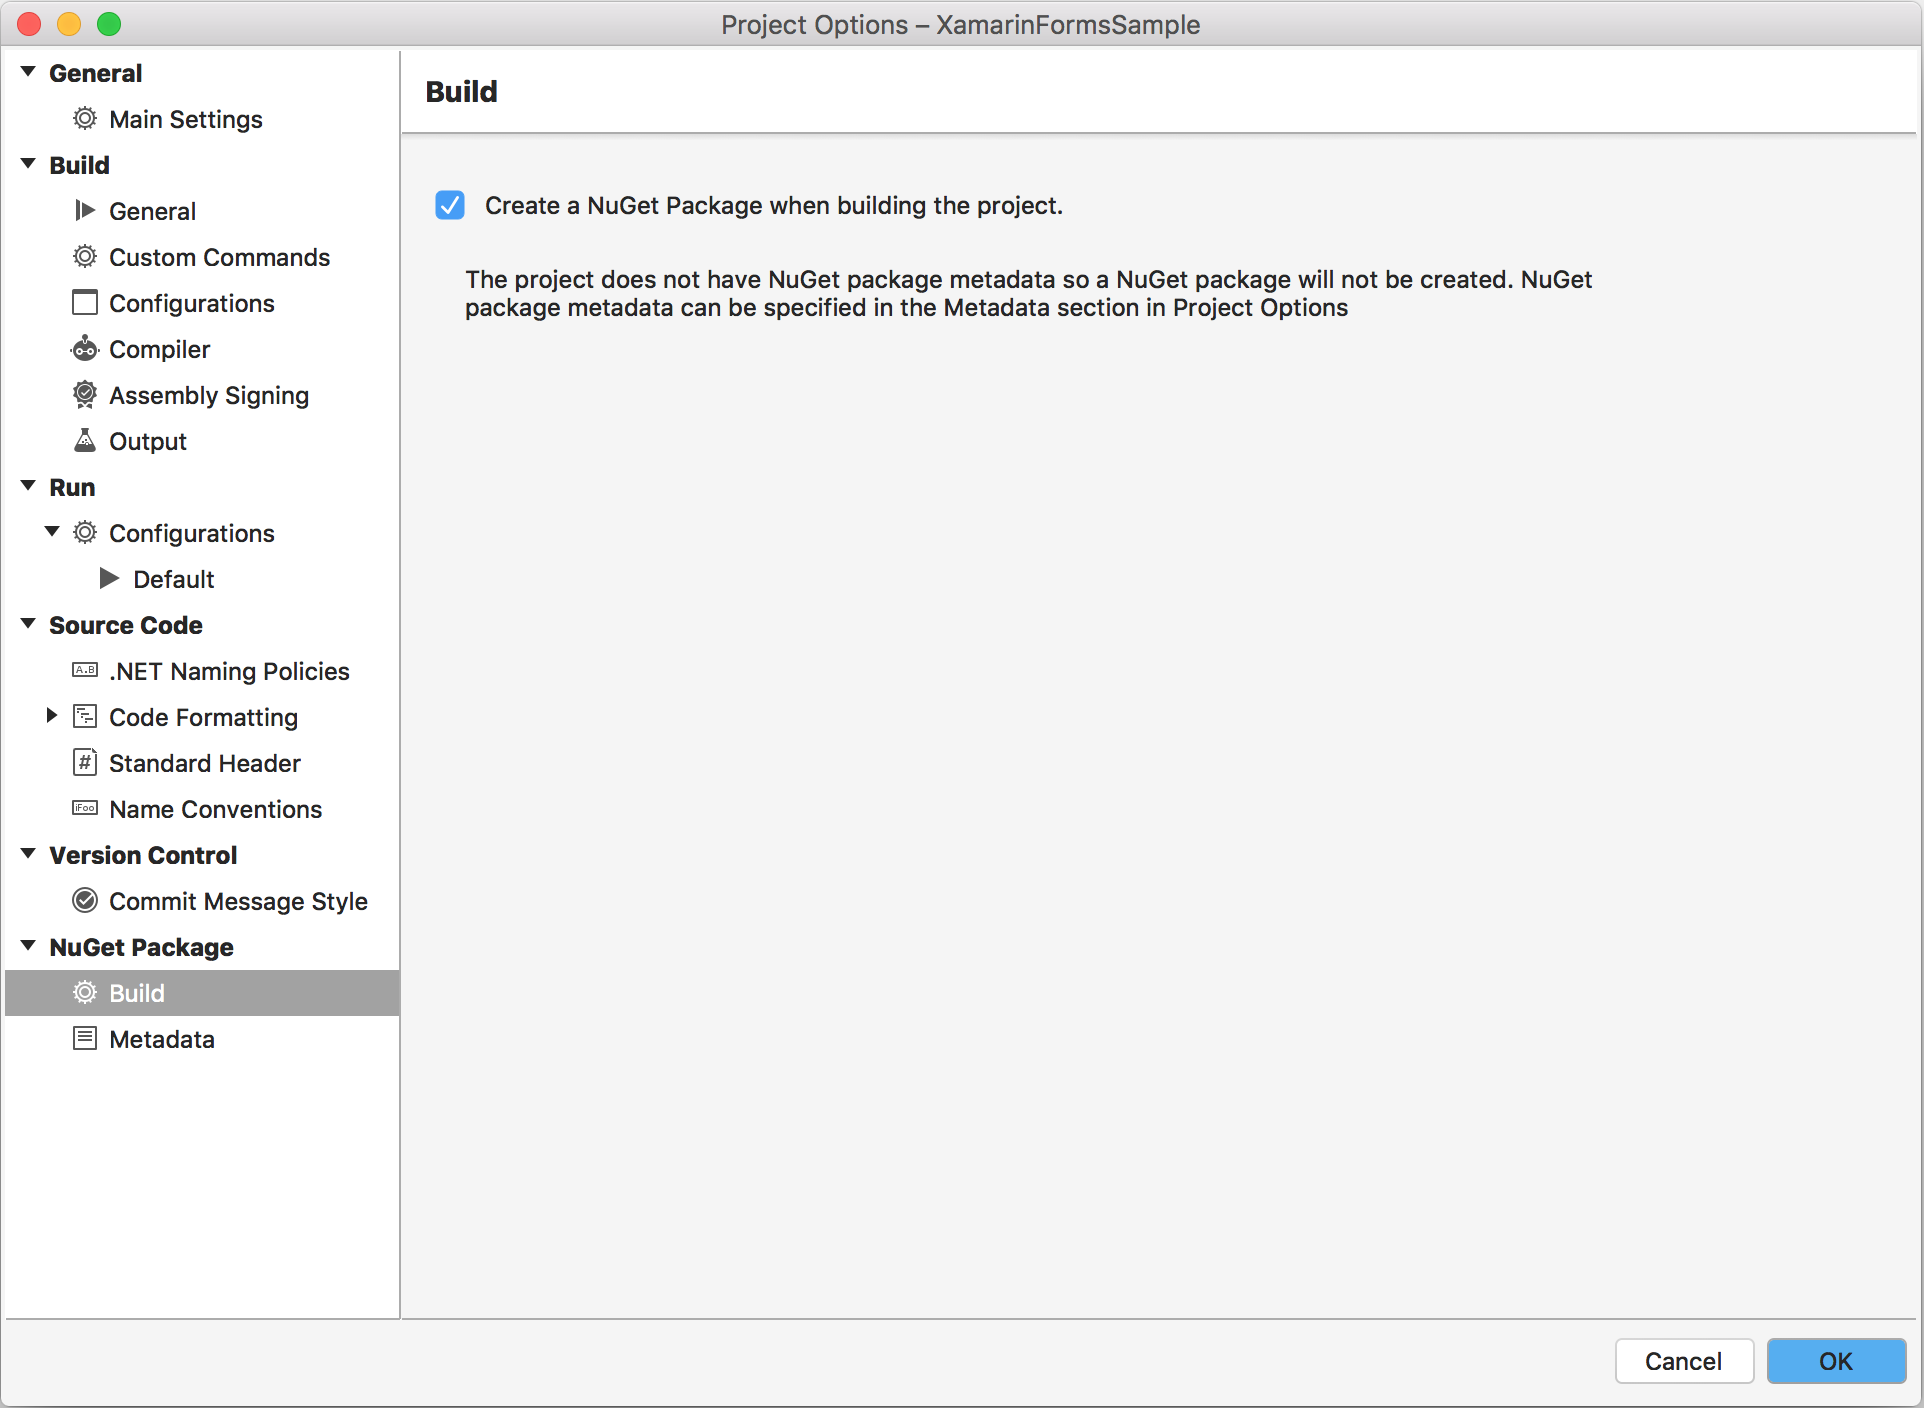This screenshot has width=1924, height=1408.
Task: Select the Default run configuration
Action: 173,579
